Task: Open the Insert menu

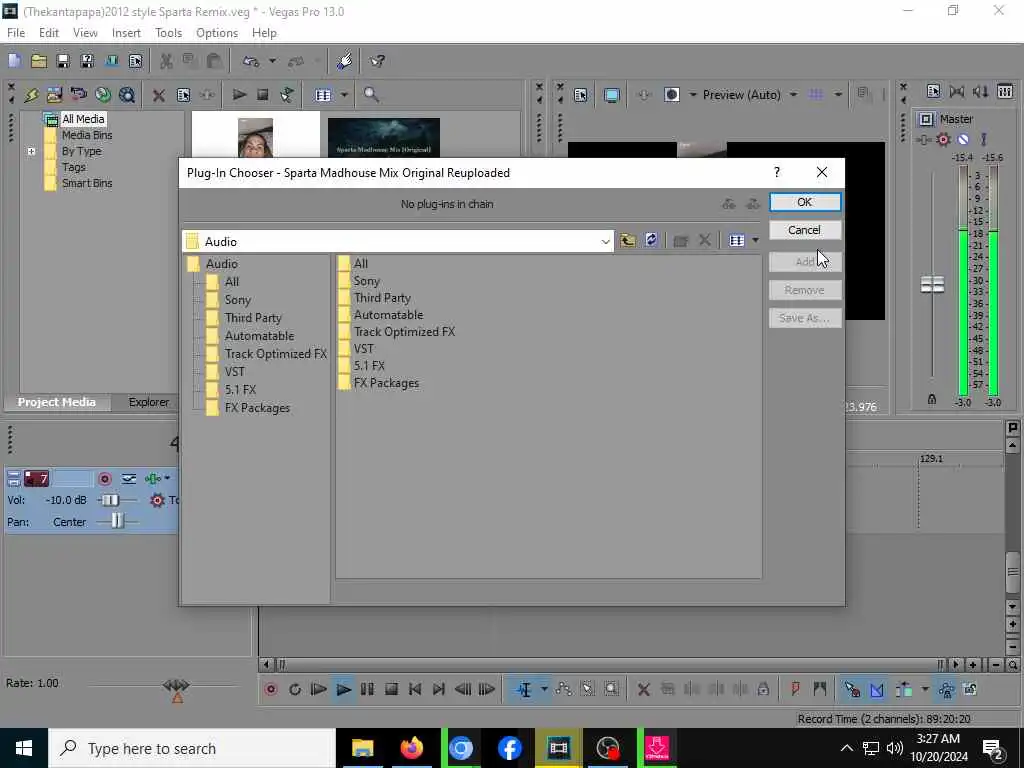Action: pyautogui.click(x=126, y=33)
